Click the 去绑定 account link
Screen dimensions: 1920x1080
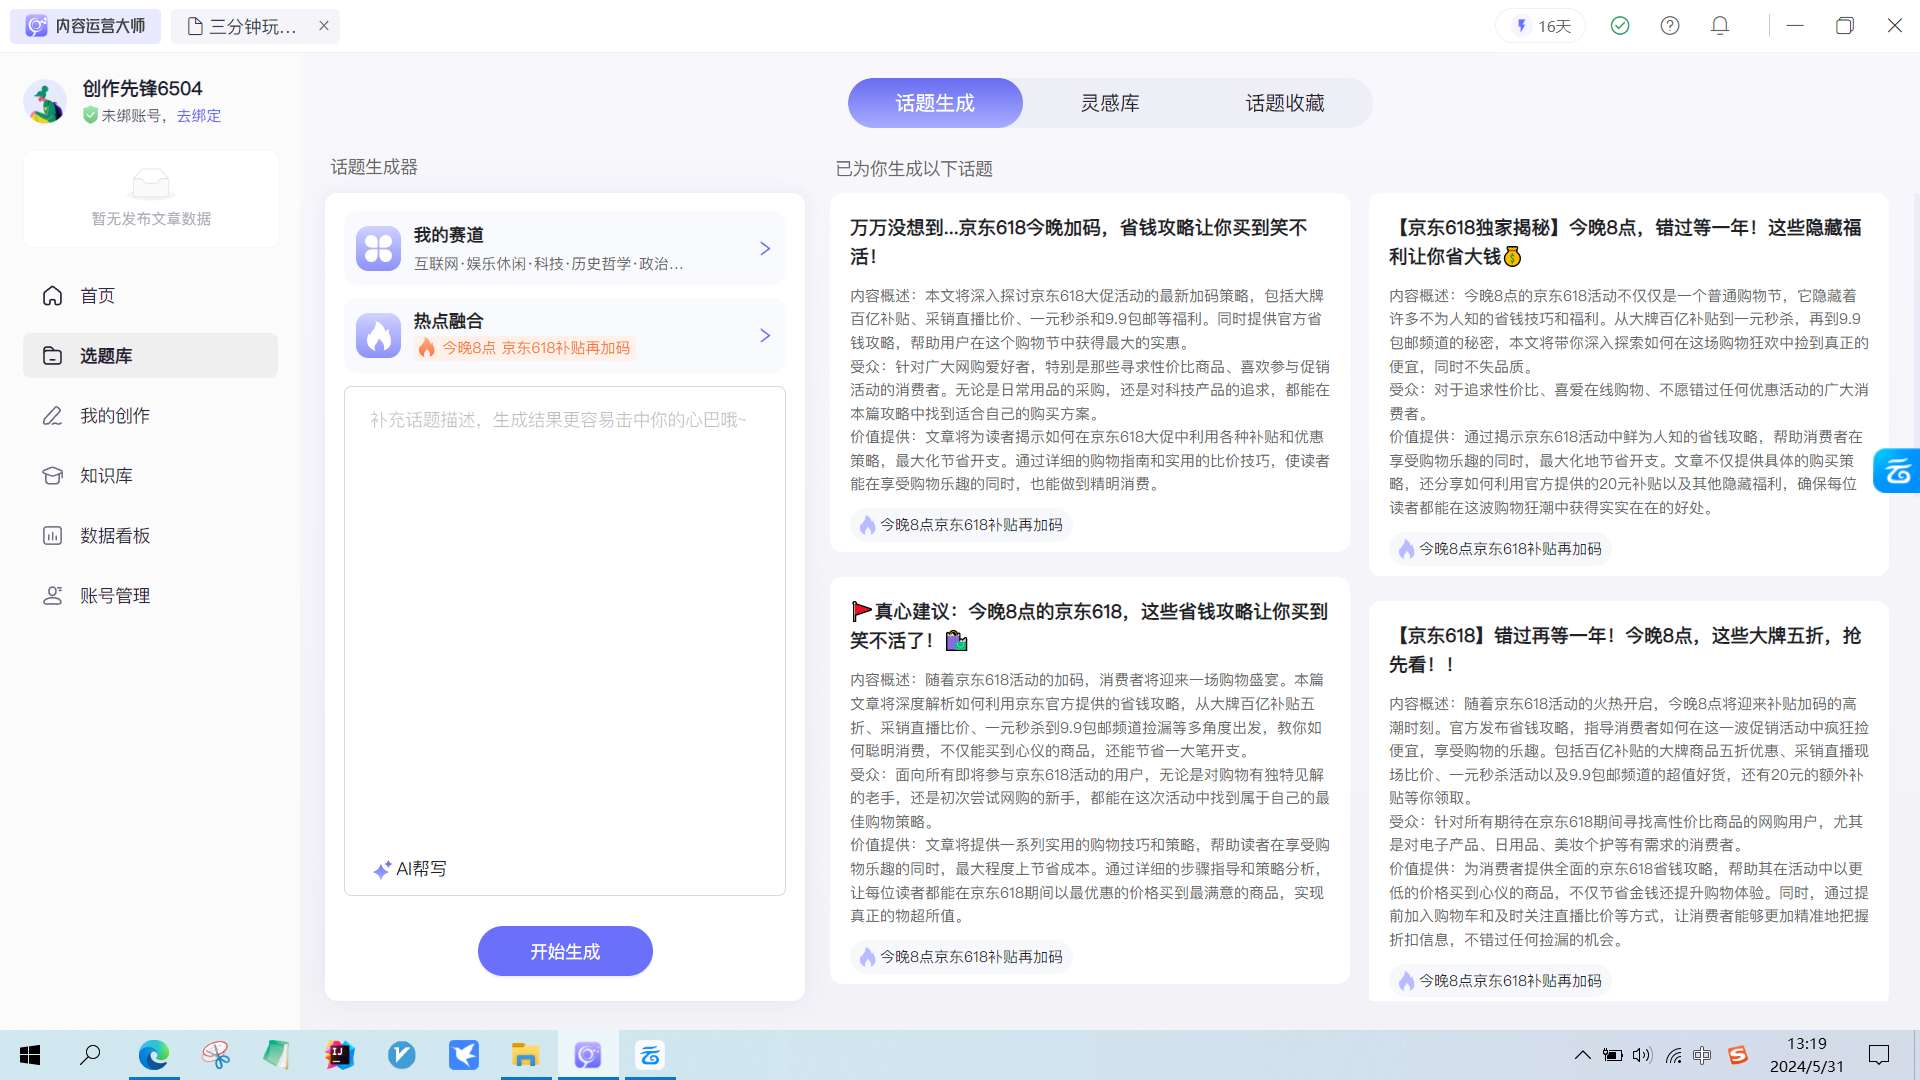click(x=199, y=116)
